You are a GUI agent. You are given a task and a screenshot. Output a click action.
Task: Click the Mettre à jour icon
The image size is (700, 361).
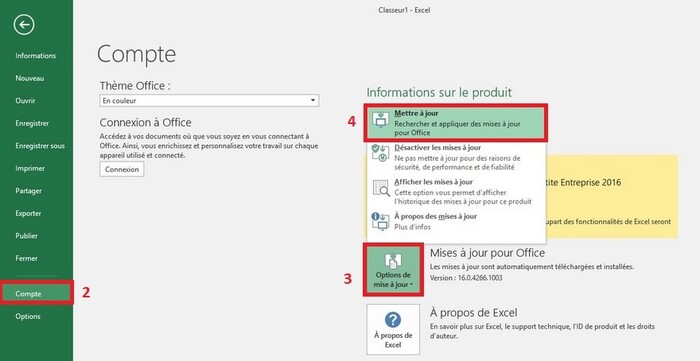(380, 120)
